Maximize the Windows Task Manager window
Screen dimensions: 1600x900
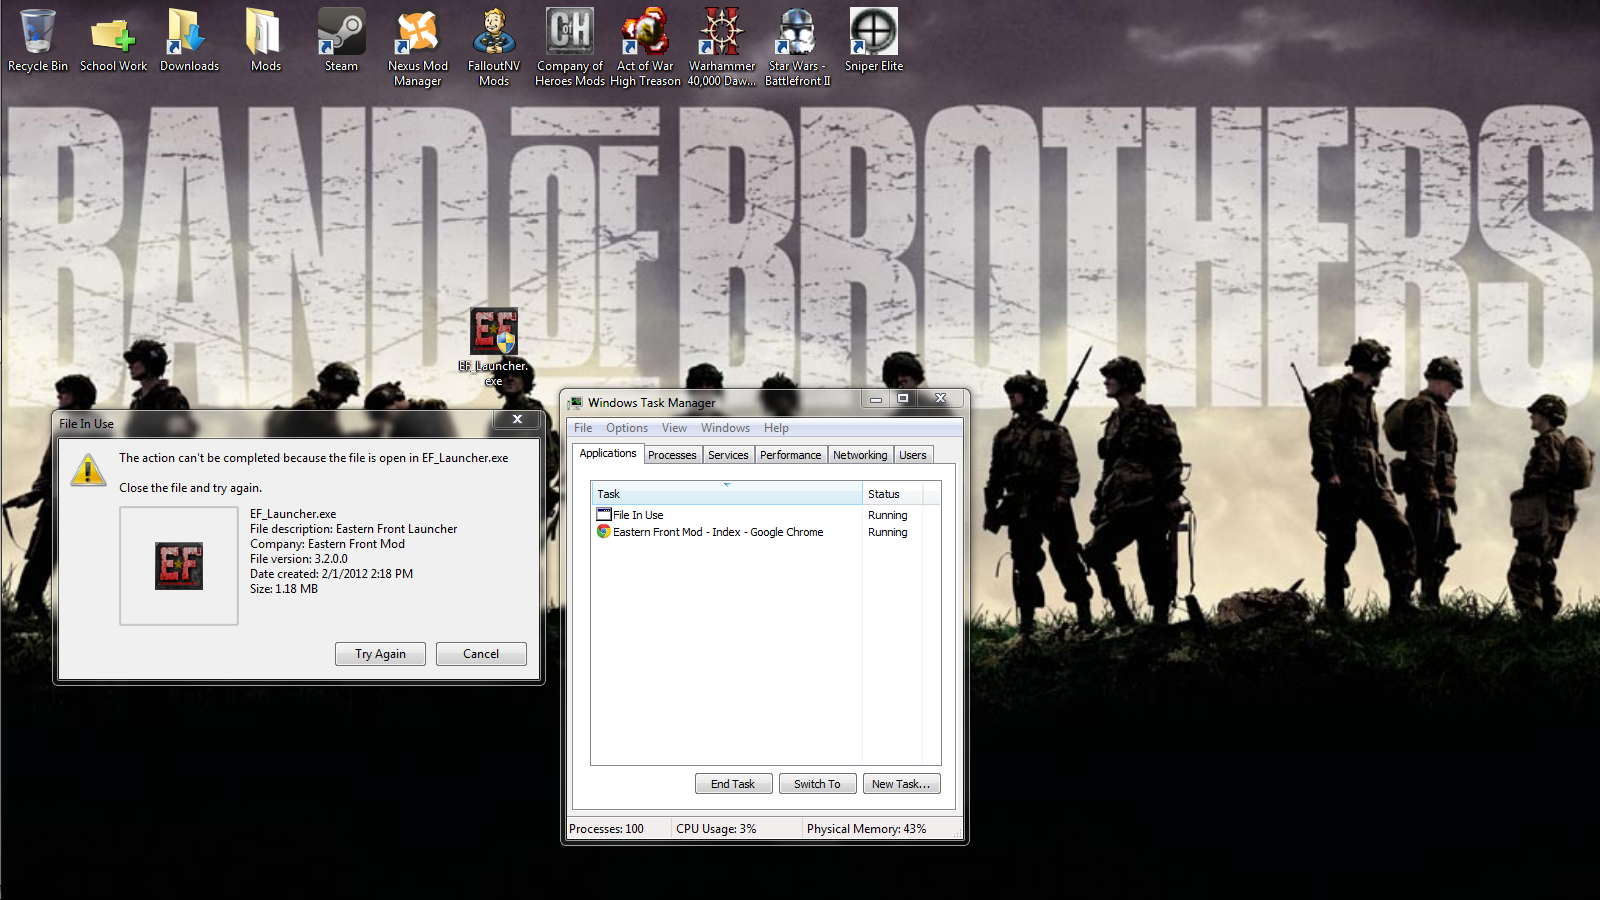[903, 399]
